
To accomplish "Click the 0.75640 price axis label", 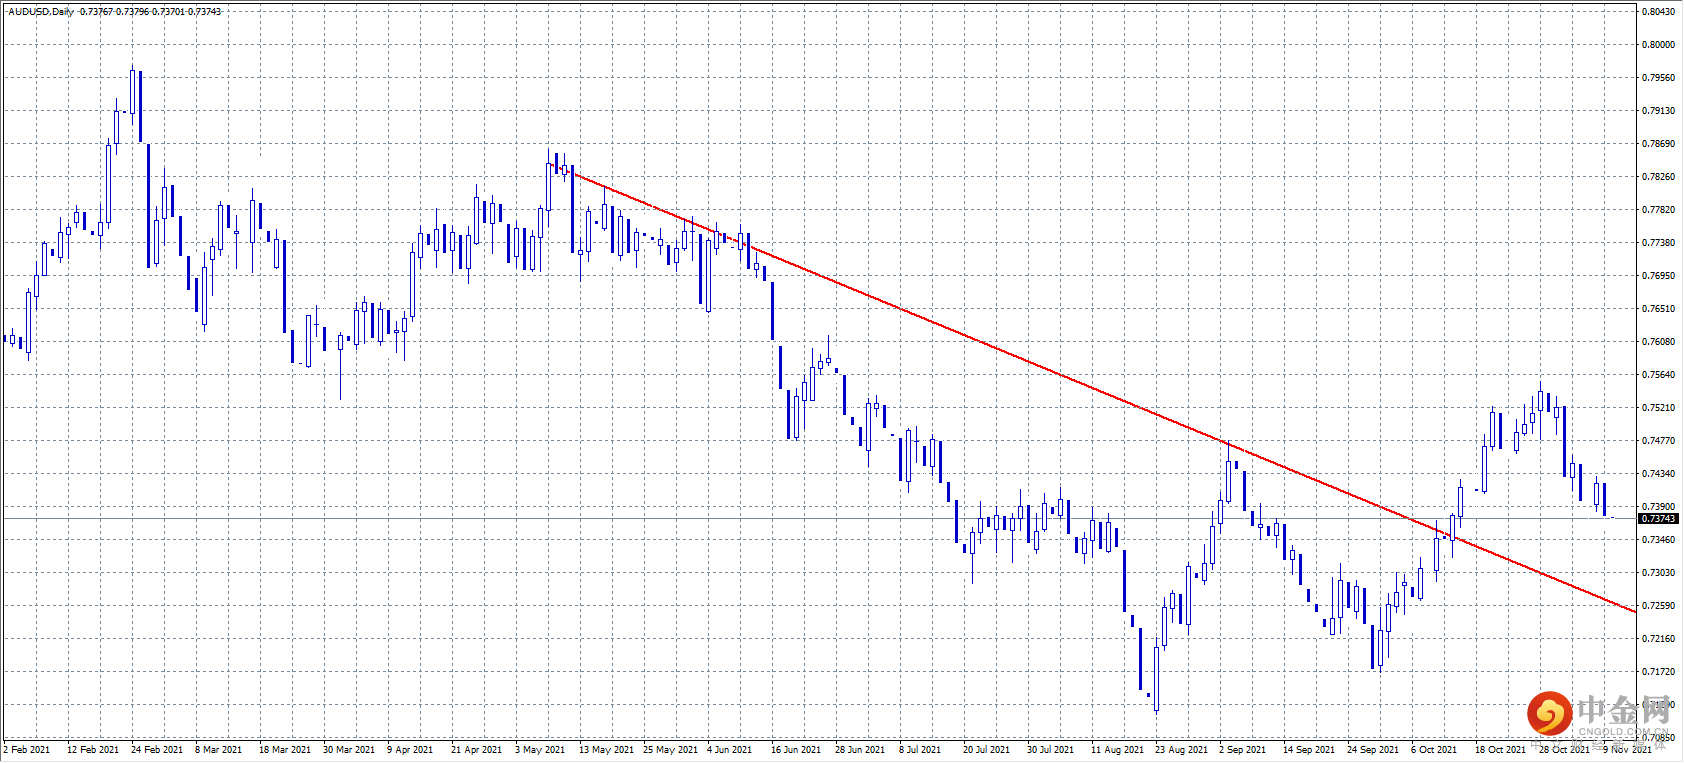I will (x=1659, y=375).
